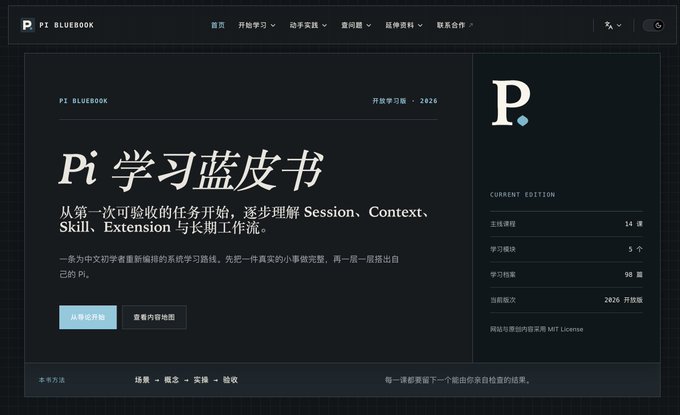Click the small PI BLUEBOOK hero label
Viewport: 680px width, 415px height.
point(83,101)
